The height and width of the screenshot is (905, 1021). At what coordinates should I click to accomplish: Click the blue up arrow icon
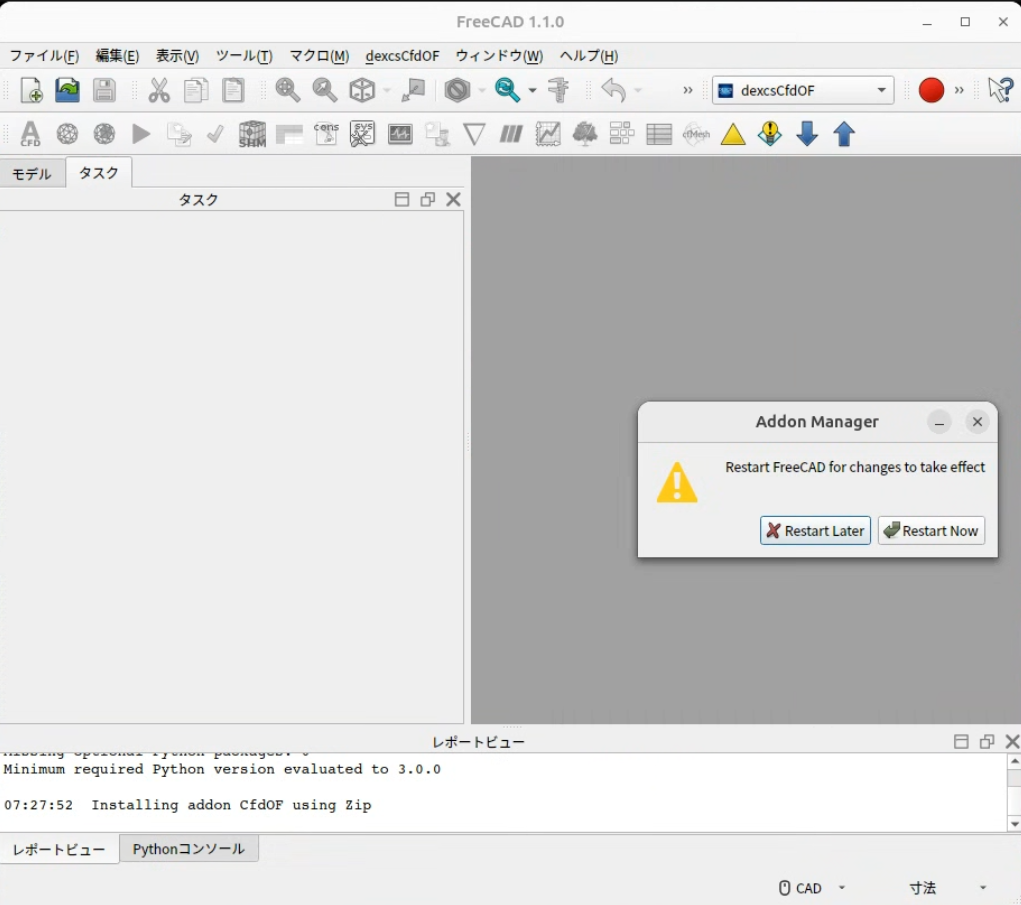click(844, 134)
